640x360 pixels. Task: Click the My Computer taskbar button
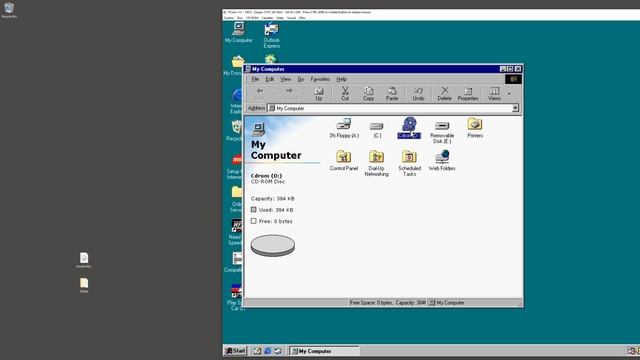pos(324,351)
